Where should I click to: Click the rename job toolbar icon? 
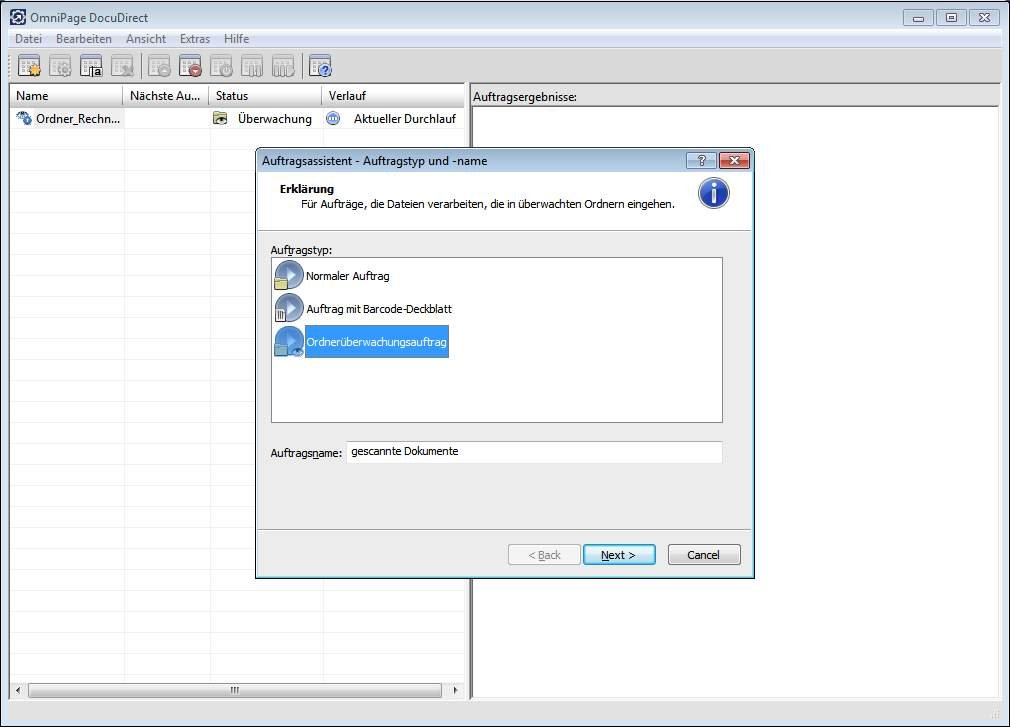click(91, 66)
